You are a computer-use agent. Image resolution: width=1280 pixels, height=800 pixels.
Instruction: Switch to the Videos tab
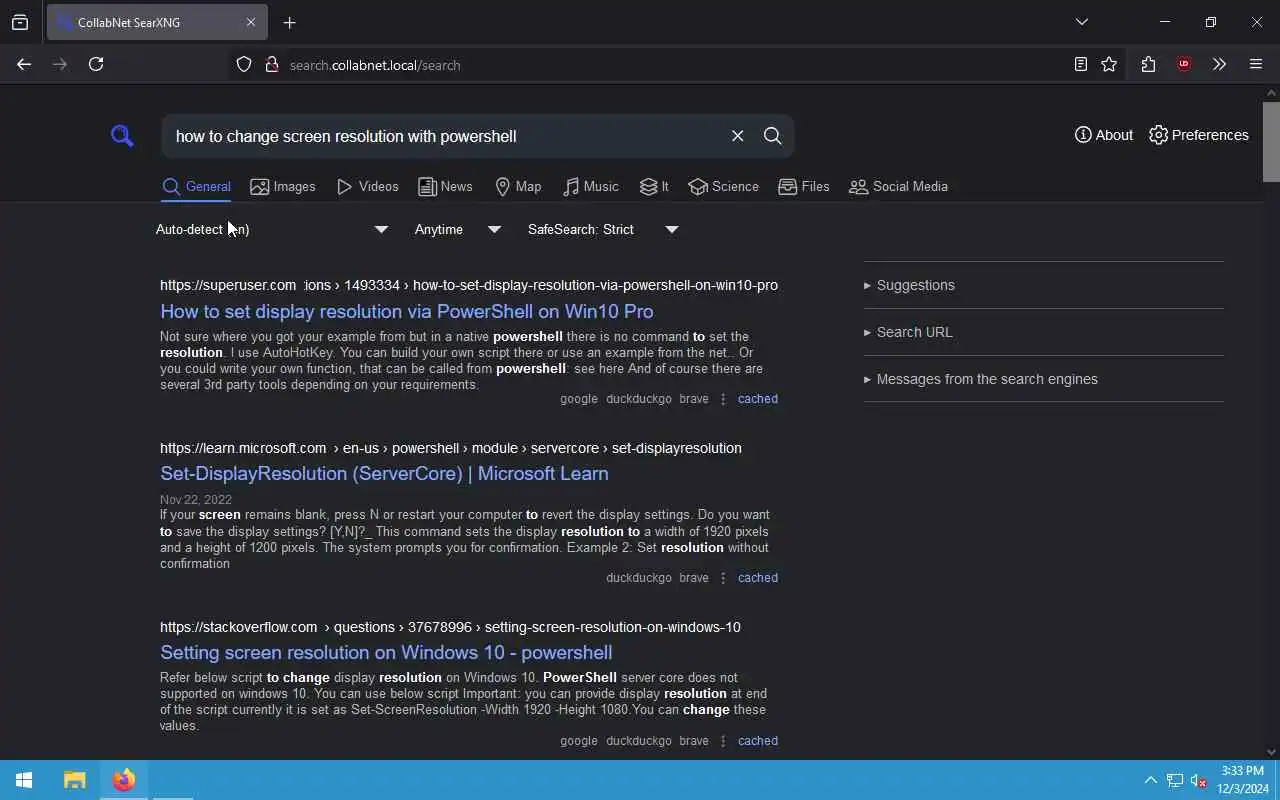[368, 186]
